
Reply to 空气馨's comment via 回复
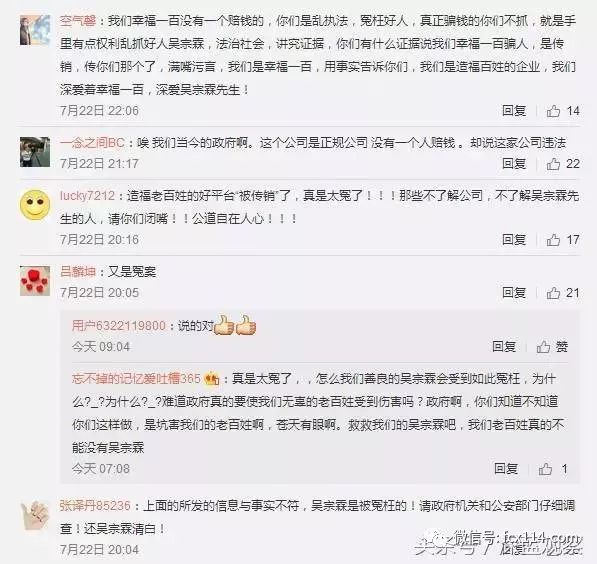click(514, 111)
